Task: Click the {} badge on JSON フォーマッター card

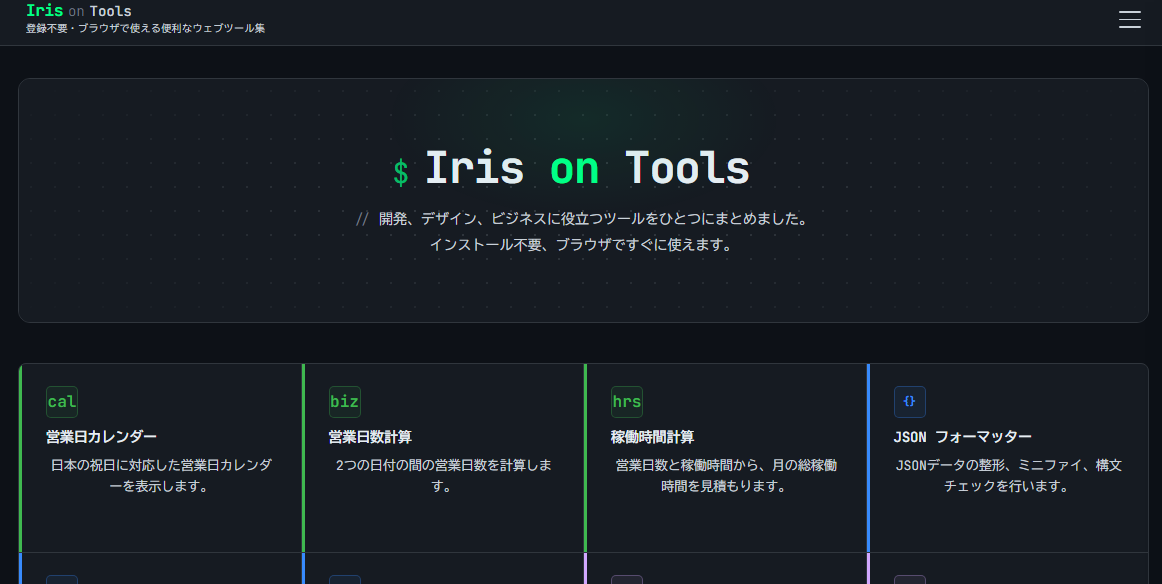Action: click(909, 402)
